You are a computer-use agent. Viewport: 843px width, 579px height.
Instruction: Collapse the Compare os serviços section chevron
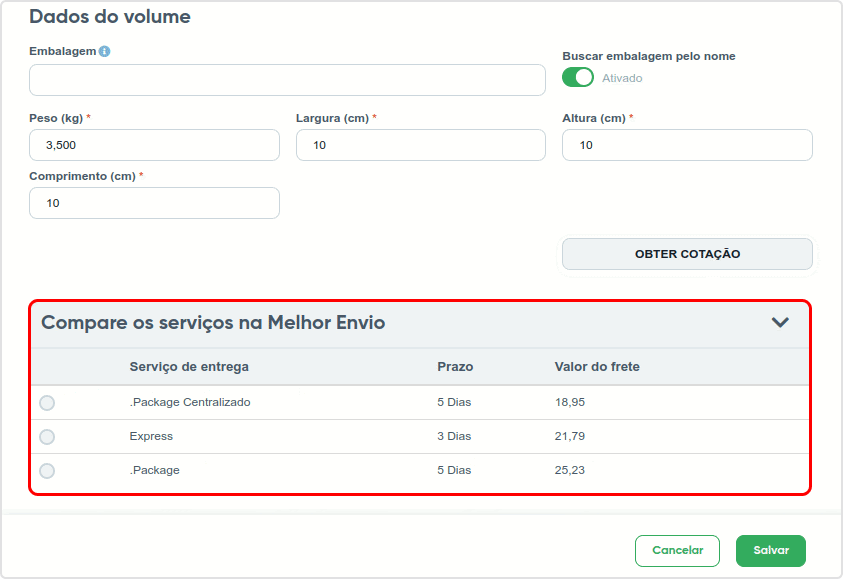pos(780,322)
